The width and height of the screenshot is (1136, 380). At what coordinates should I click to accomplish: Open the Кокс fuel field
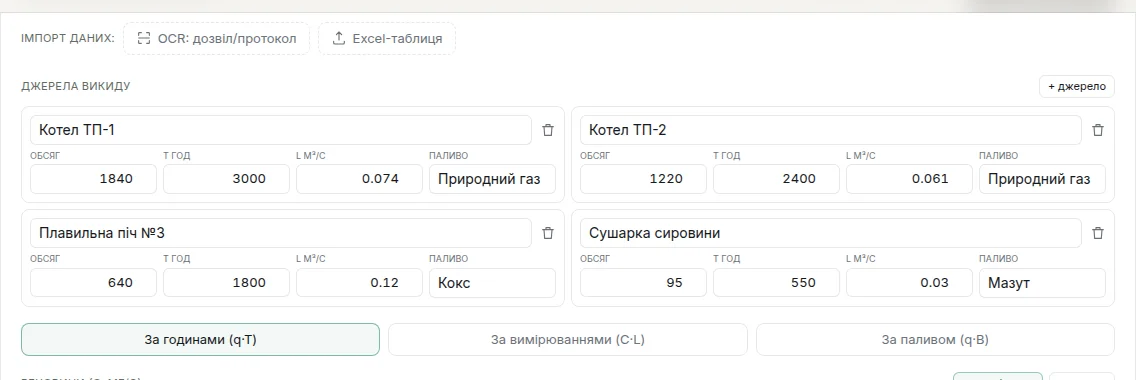[493, 282]
